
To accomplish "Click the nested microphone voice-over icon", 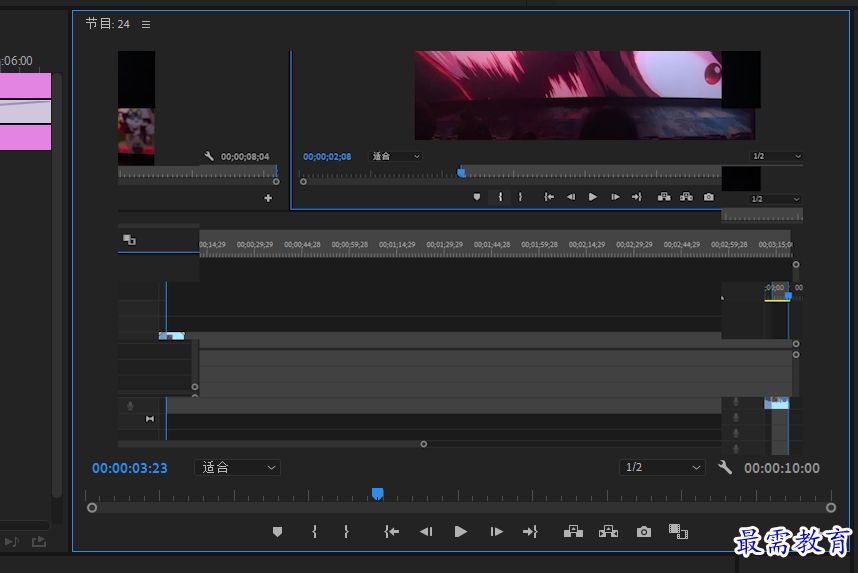I will (130, 406).
